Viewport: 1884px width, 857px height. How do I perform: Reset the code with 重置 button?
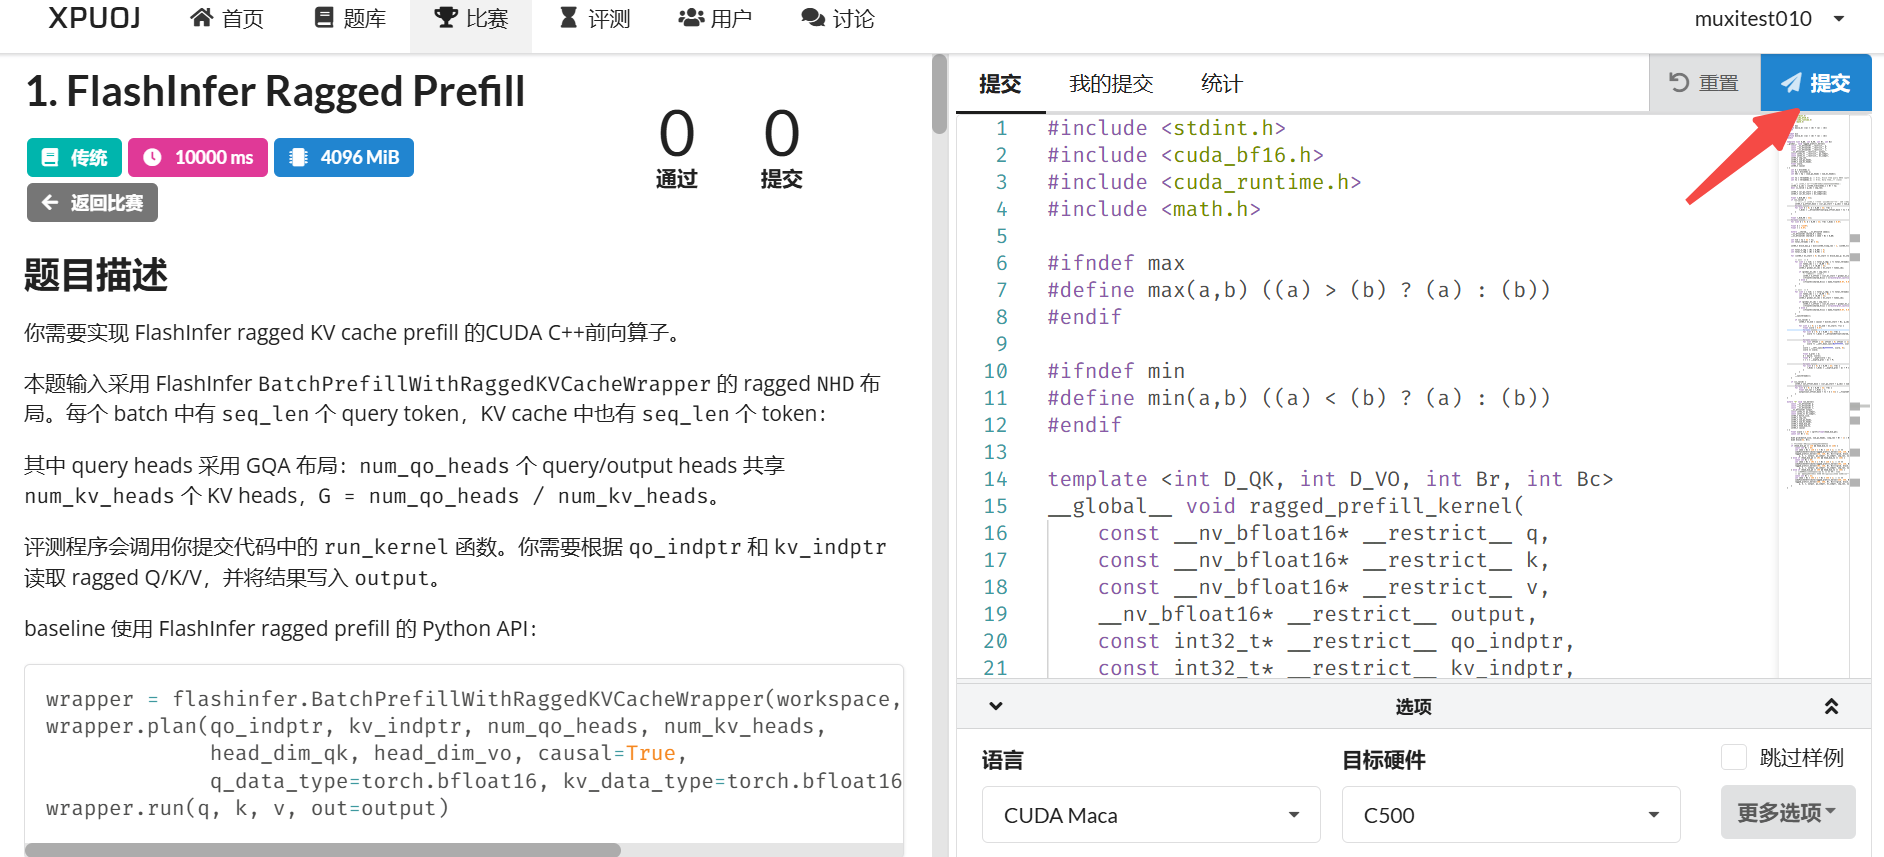tap(1704, 83)
